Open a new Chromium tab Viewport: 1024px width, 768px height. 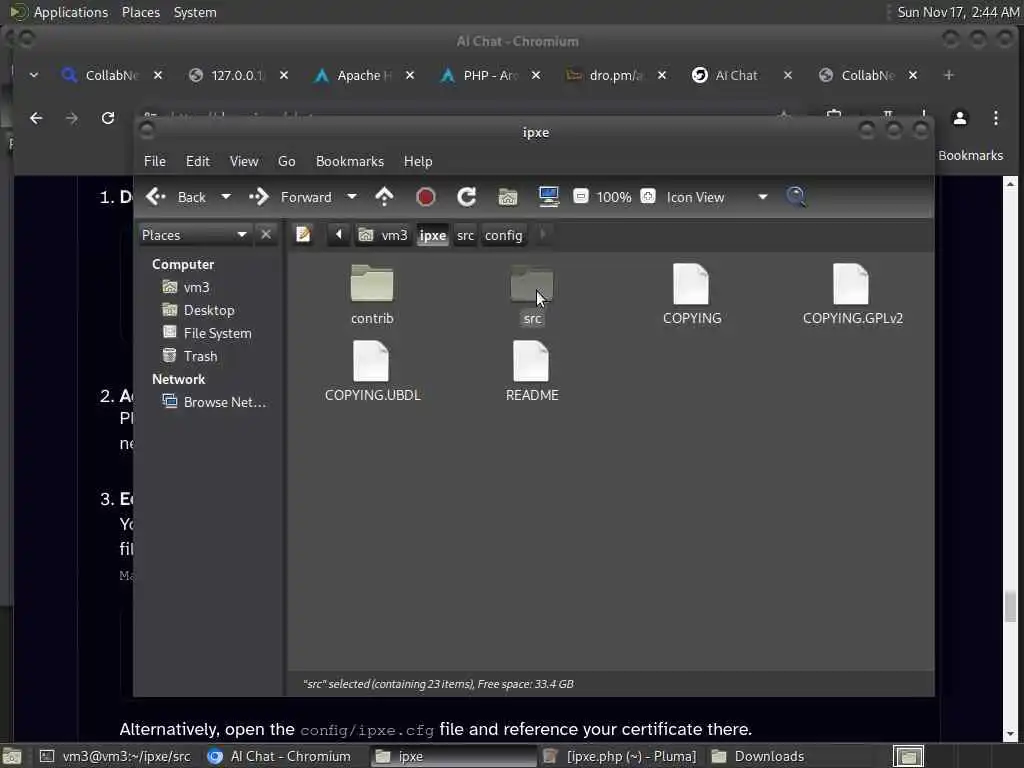click(x=948, y=75)
